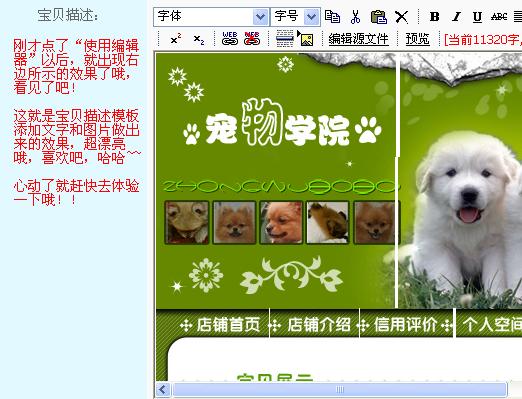Click the horizontal scrollbar left arrow

coord(163,389)
